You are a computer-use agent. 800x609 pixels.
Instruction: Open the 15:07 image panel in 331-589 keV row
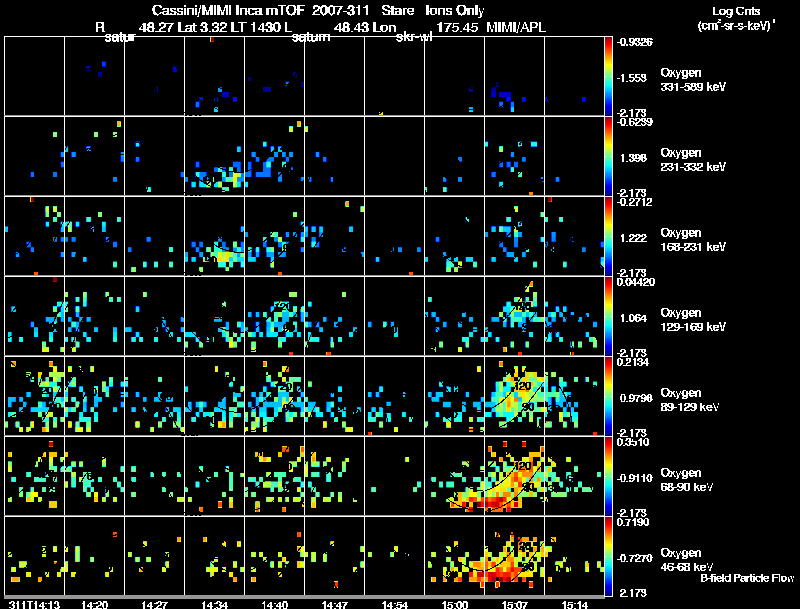[x=514, y=76]
